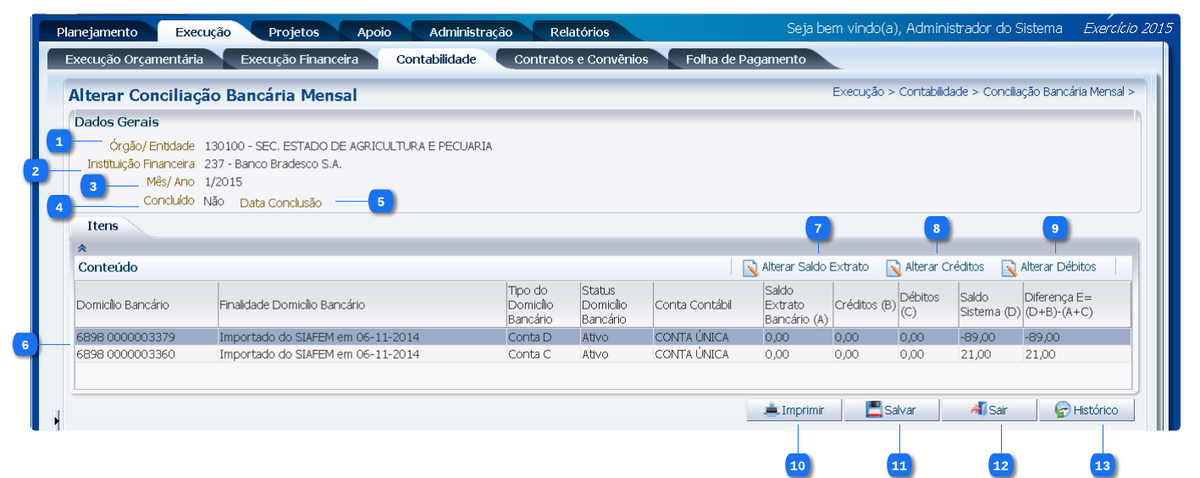
Task: Click the Conta Contábil column header
Action: point(694,304)
